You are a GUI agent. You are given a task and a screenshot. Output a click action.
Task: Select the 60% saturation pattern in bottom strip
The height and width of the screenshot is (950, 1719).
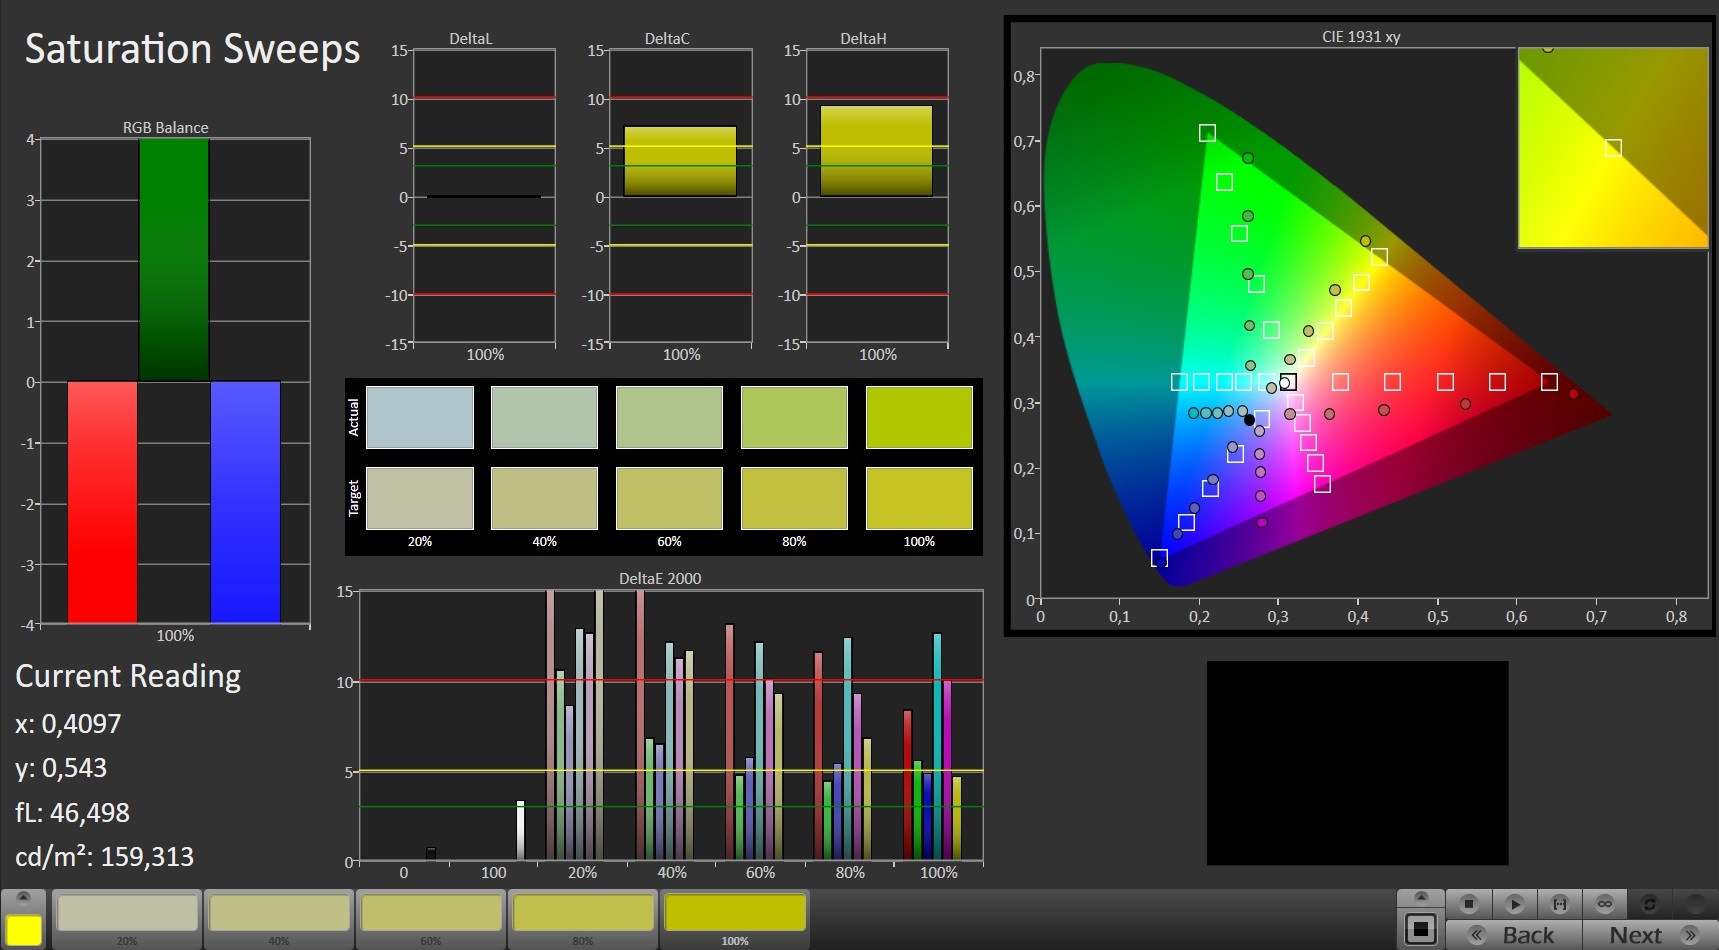coord(431,919)
